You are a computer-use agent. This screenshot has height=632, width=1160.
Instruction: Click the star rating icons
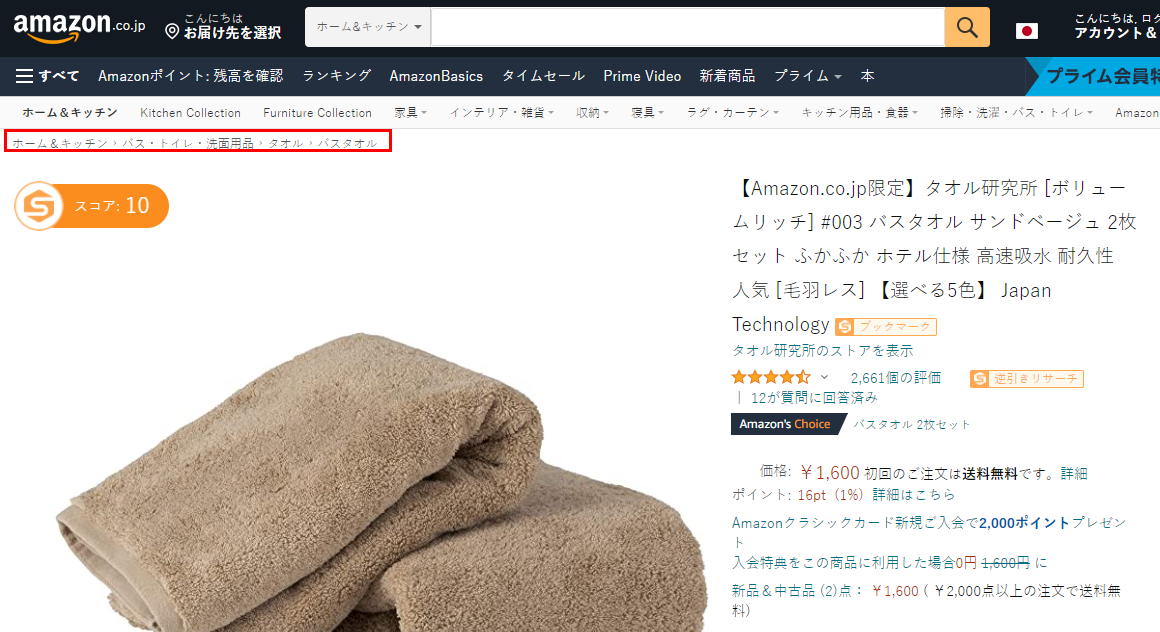[x=771, y=377]
